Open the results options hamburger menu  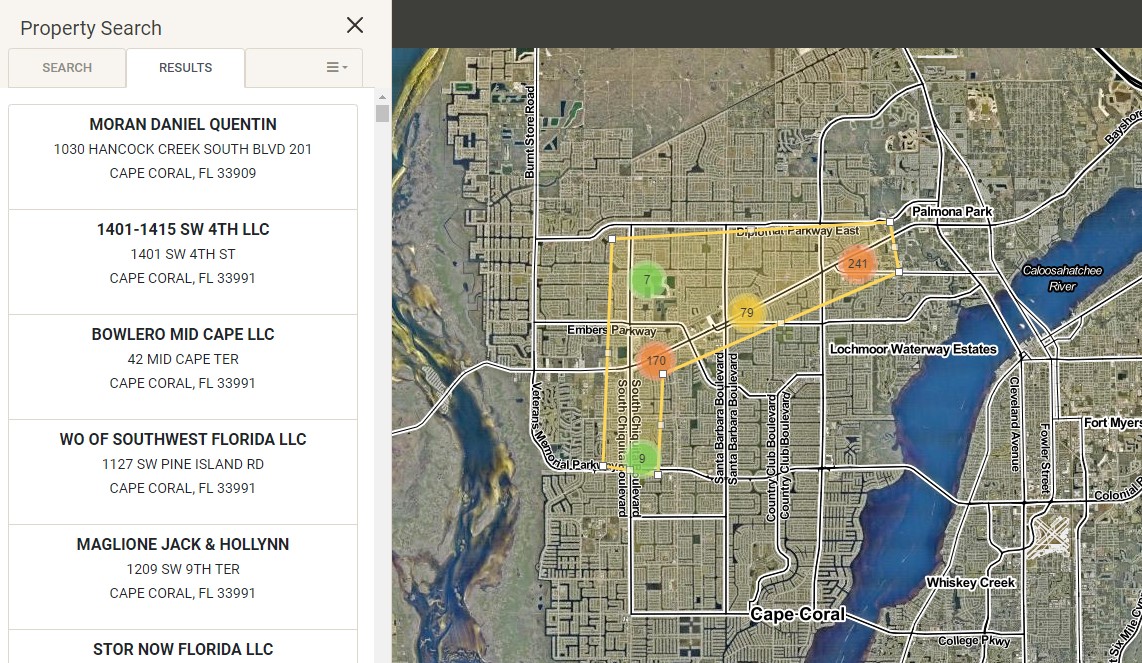[x=336, y=67]
